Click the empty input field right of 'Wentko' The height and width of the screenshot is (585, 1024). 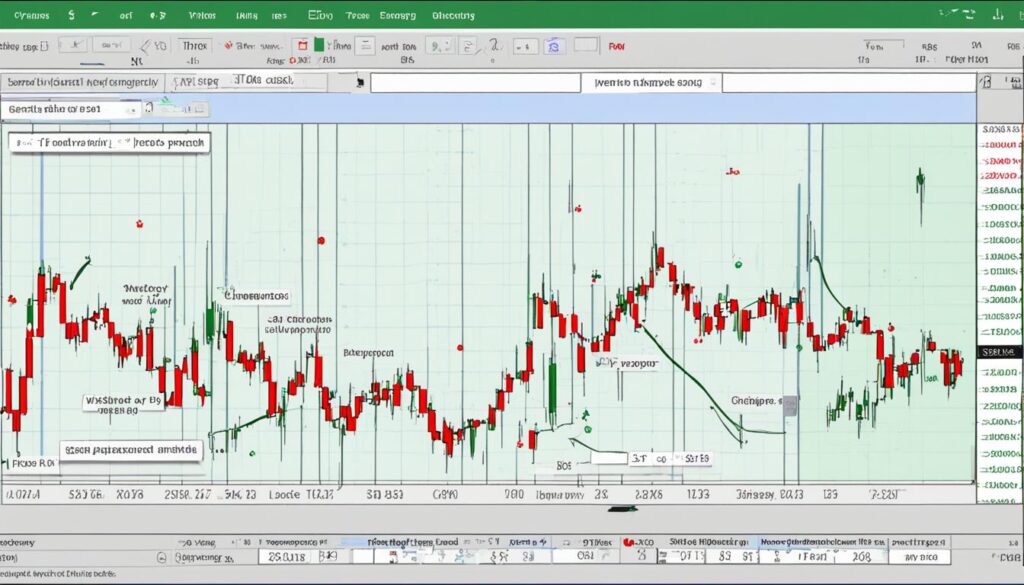[x=849, y=83]
